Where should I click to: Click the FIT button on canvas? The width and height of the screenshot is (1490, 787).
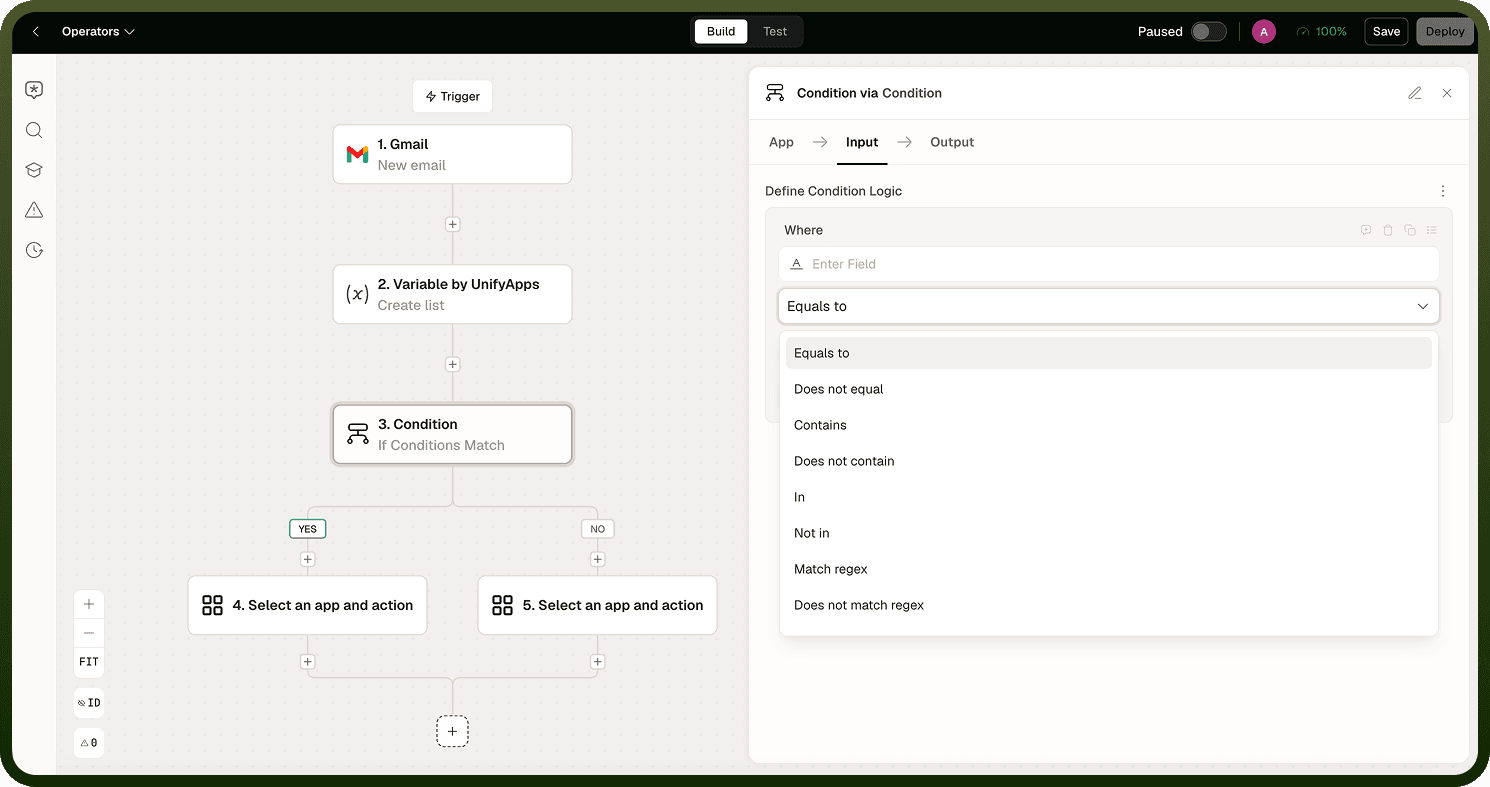pyautogui.click(x=89, y=662)
